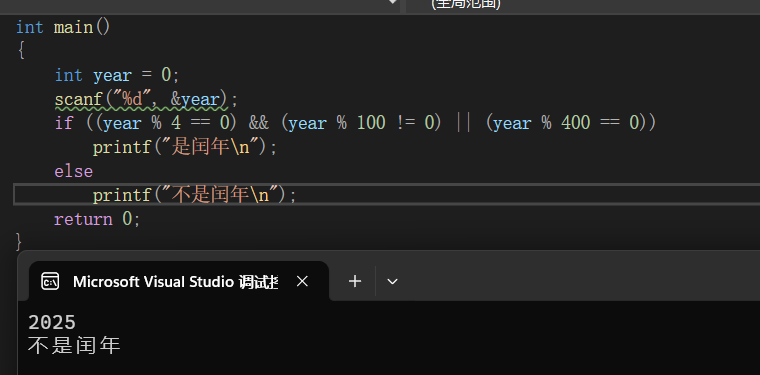Expand the terminal profile dropdown chevron
760x375 pixels.
[393, 281]
